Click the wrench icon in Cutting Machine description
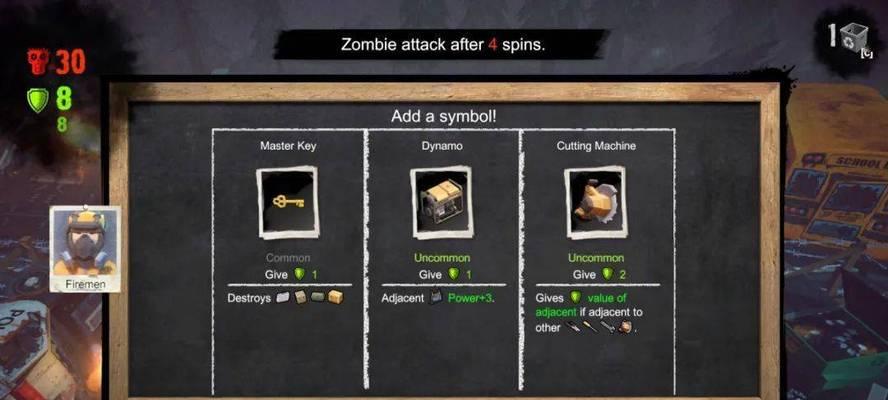 [x=607, y=327]
